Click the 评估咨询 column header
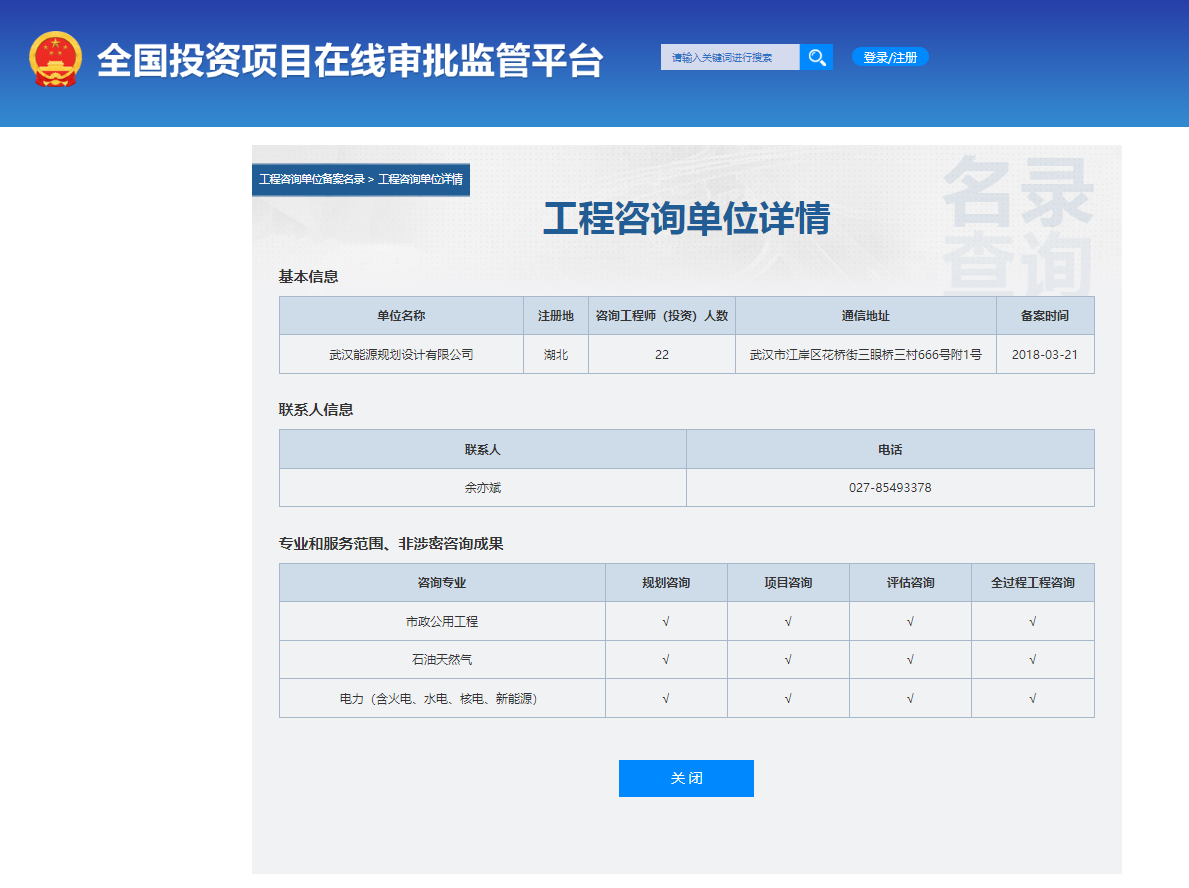Viewport: 1189px width, 888px height. [x=910, y=582]
